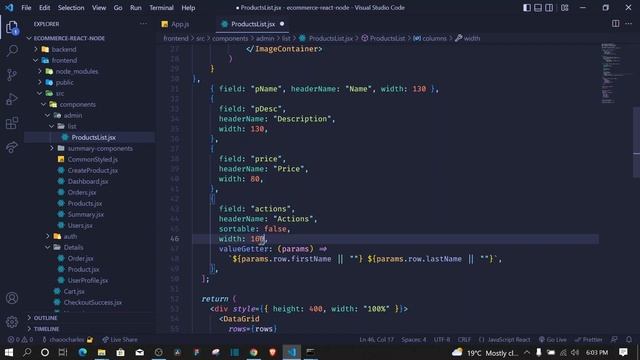Viewport: 640px width, 360px height.
Task: Expand the public folder
Action: click(x=64, y=82)
